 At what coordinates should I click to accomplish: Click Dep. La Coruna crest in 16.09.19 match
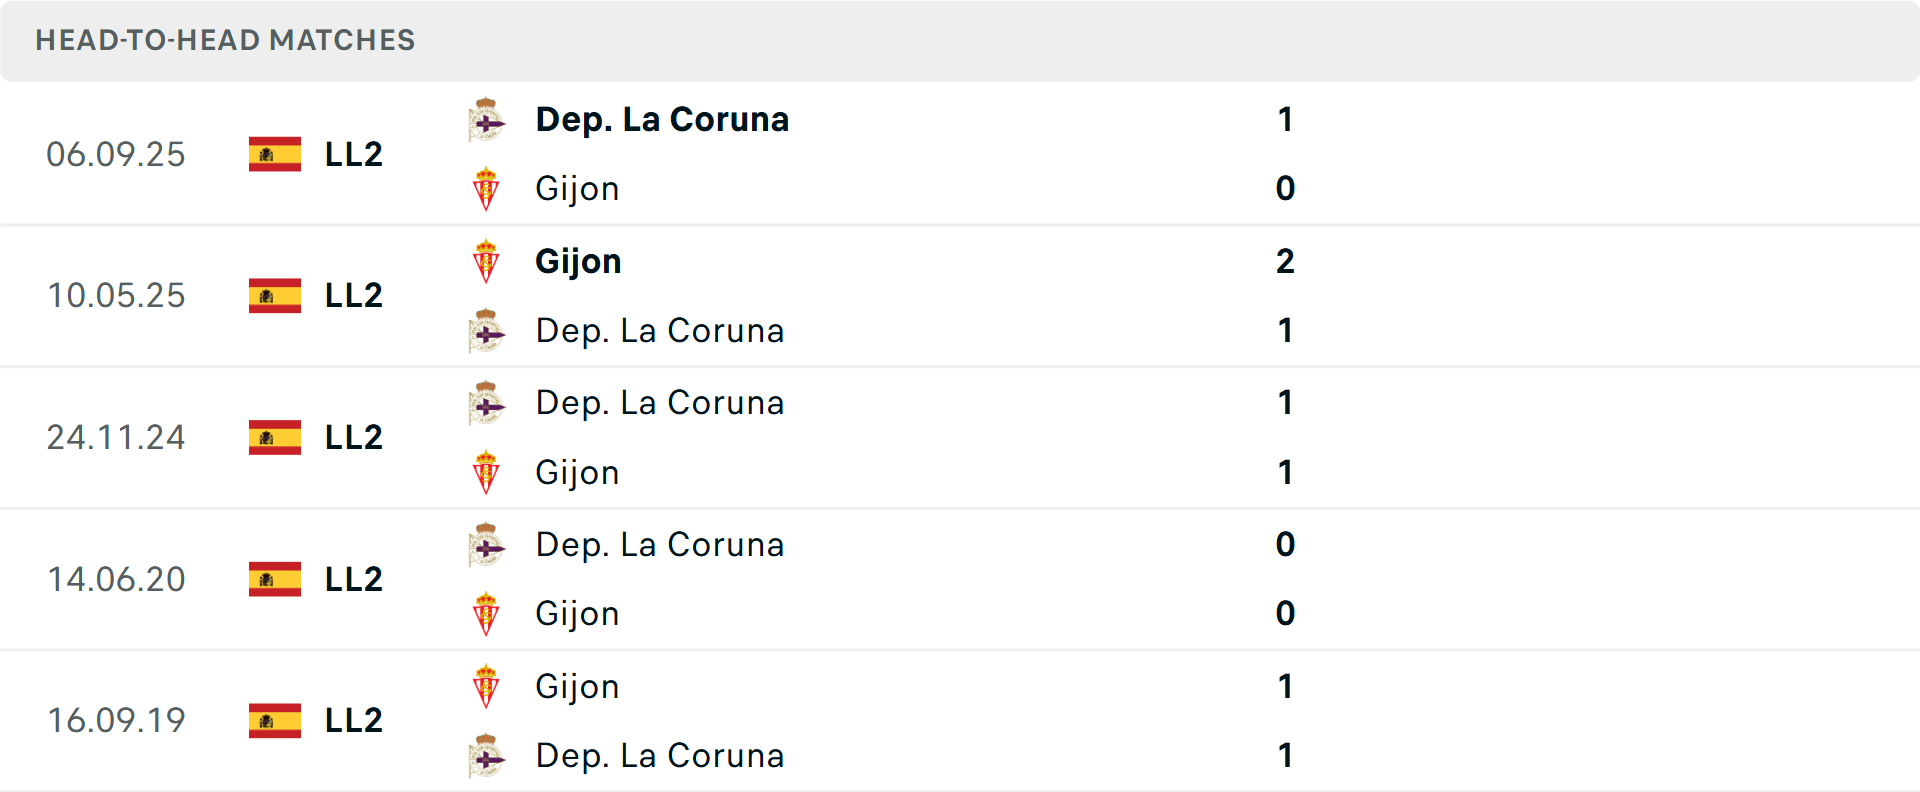click(x=487, y=756)
